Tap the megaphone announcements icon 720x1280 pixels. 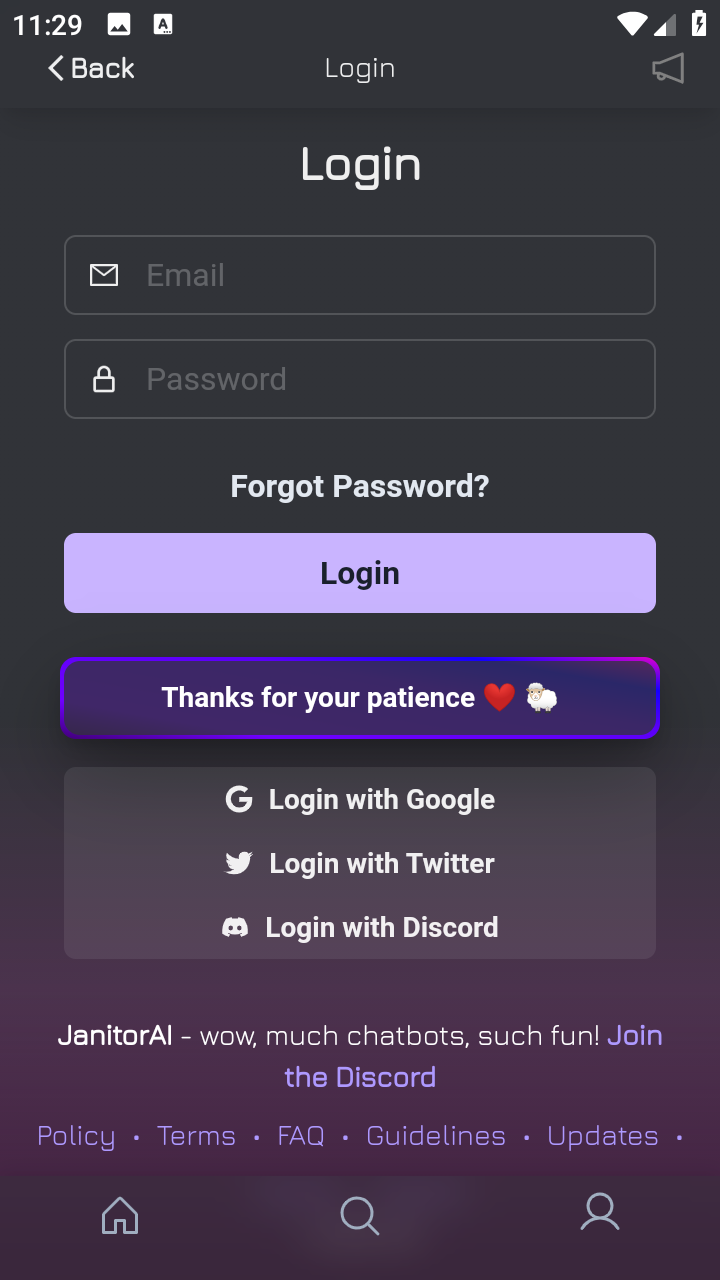(668, 68)
